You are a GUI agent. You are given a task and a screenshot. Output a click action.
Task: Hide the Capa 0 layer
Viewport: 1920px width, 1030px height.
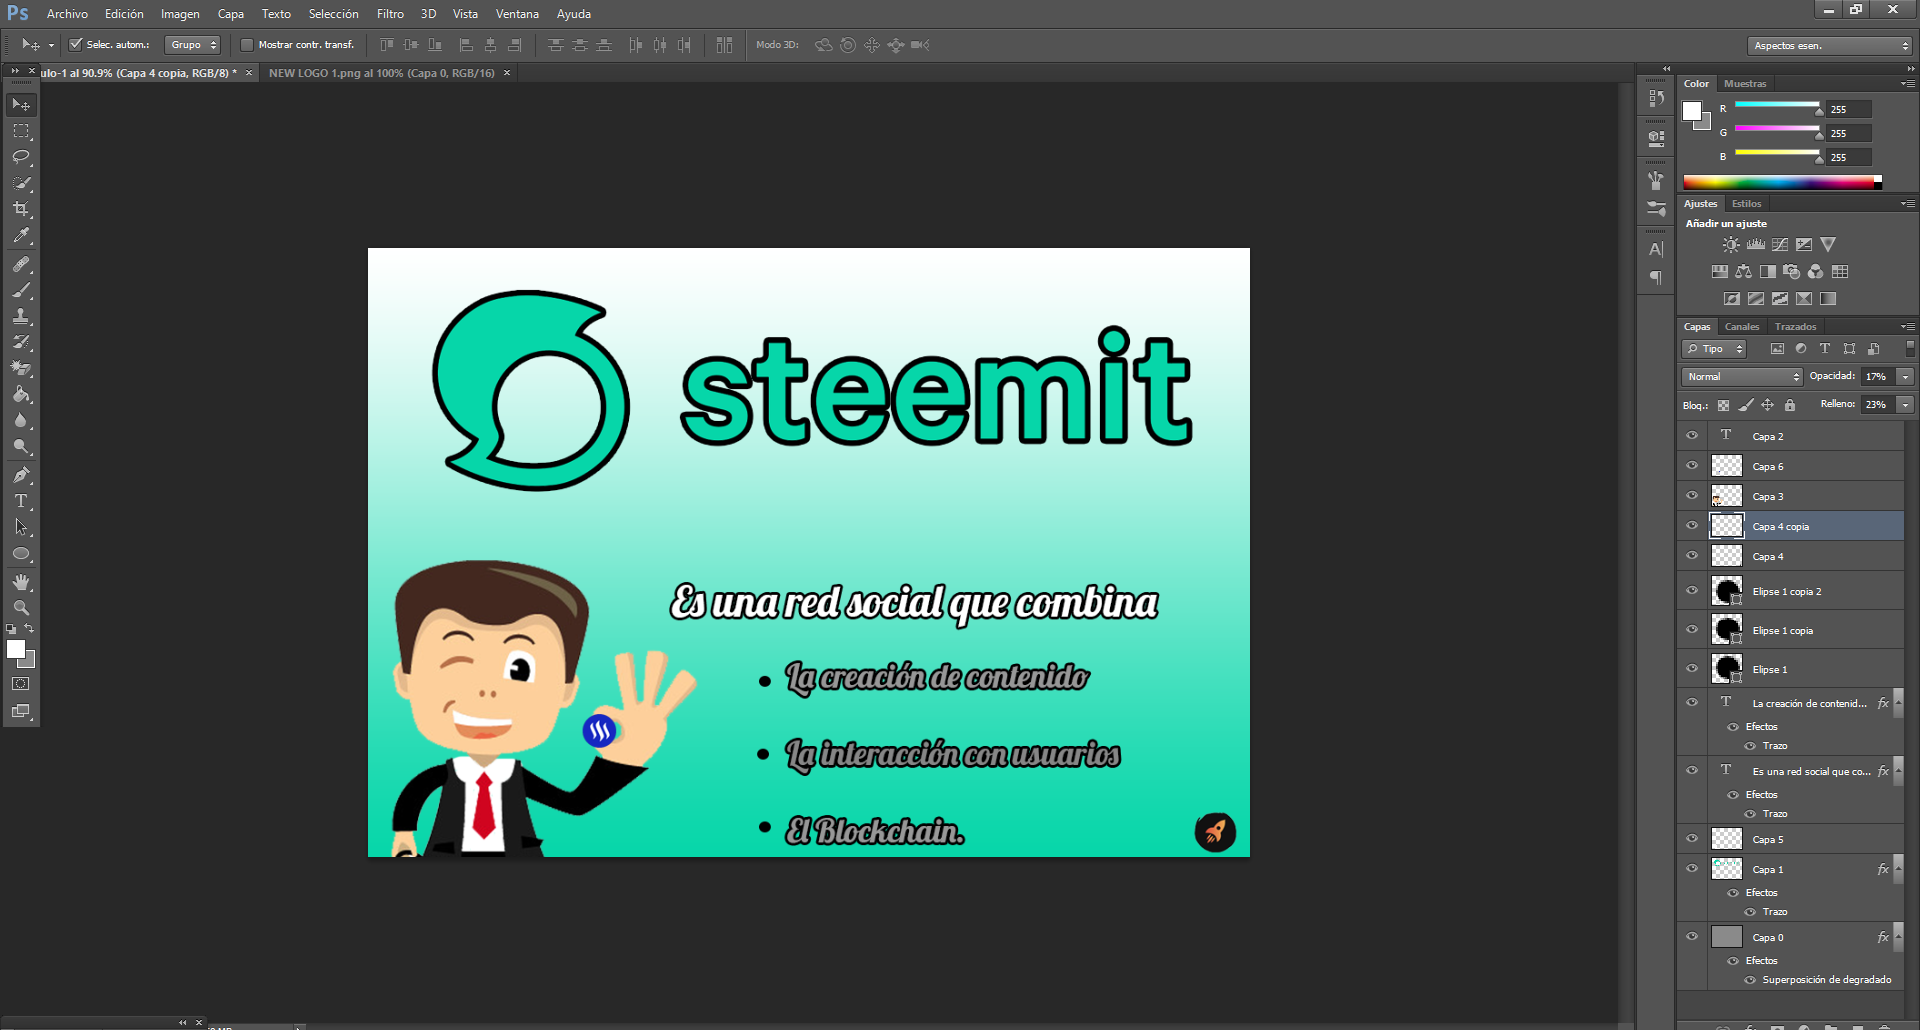point(1692,937)
